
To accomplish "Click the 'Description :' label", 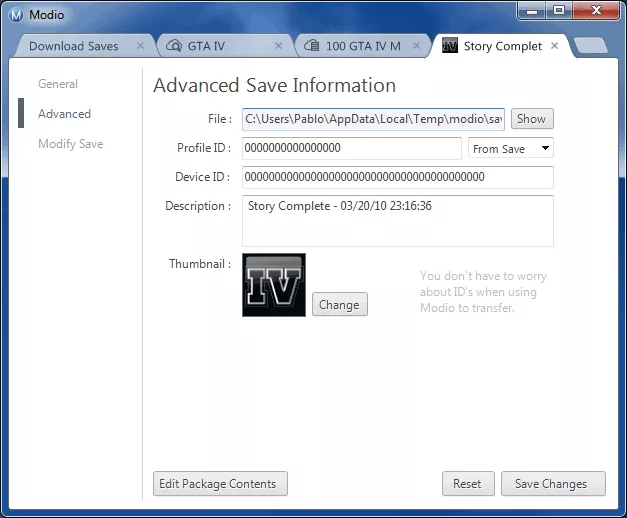I will pos(198,206).
